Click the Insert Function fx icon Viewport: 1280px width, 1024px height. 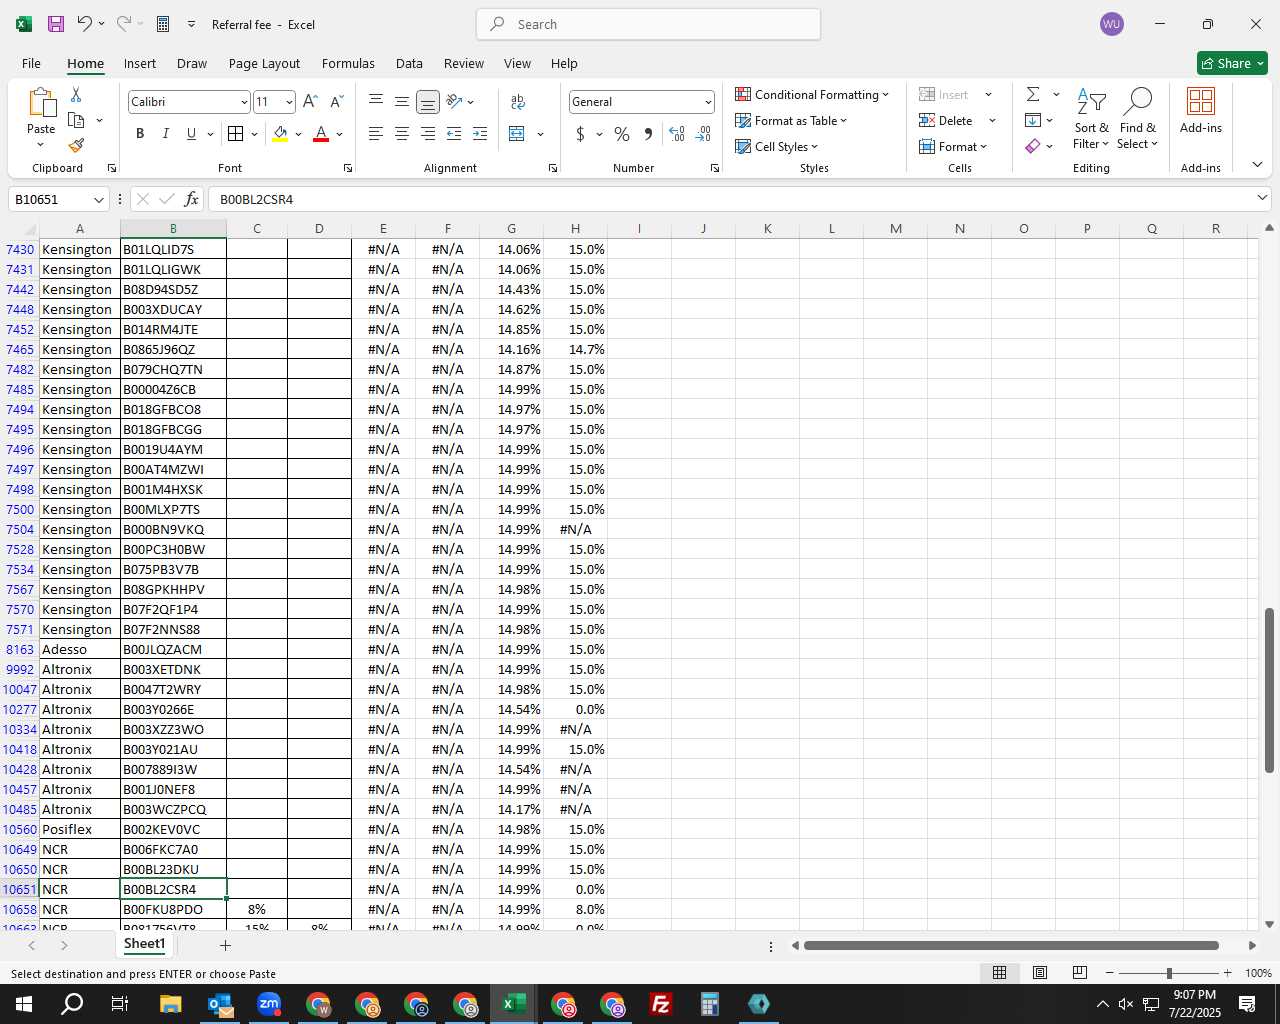tap(192, 199)
